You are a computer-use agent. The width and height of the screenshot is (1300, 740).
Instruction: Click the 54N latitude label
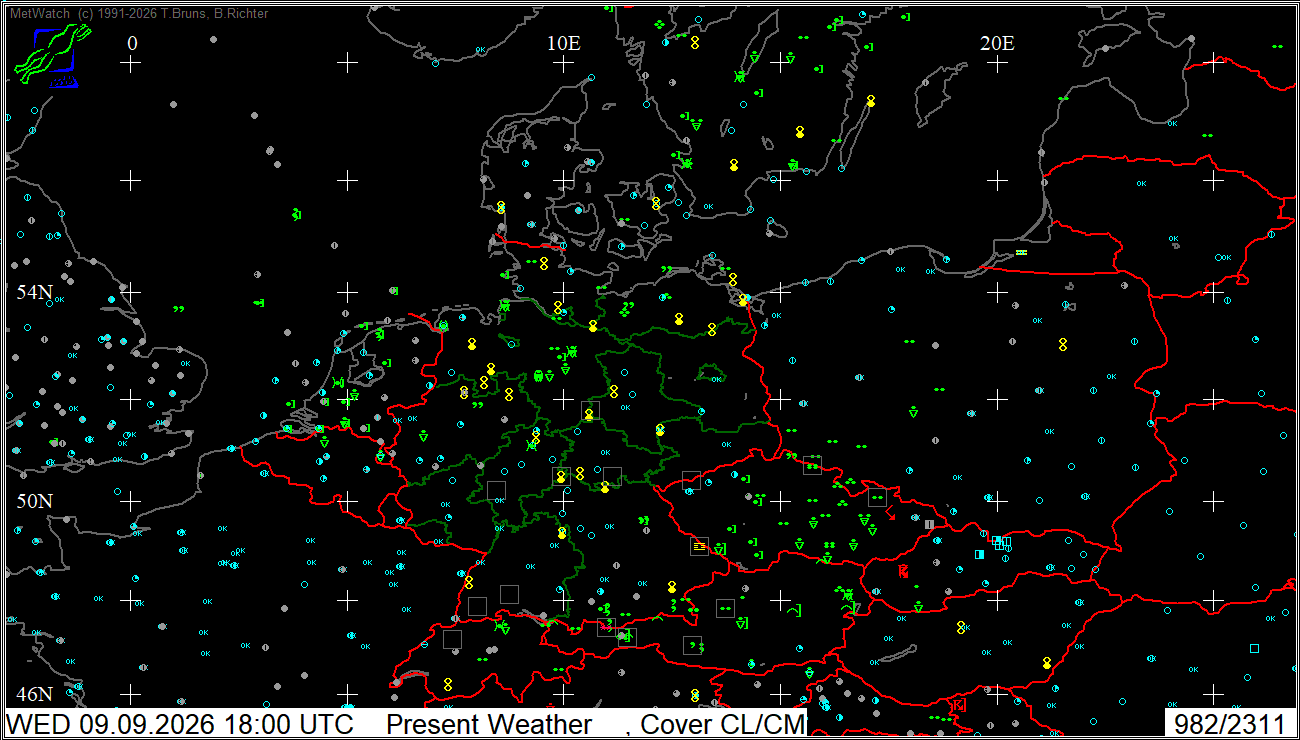pos(34,292)
